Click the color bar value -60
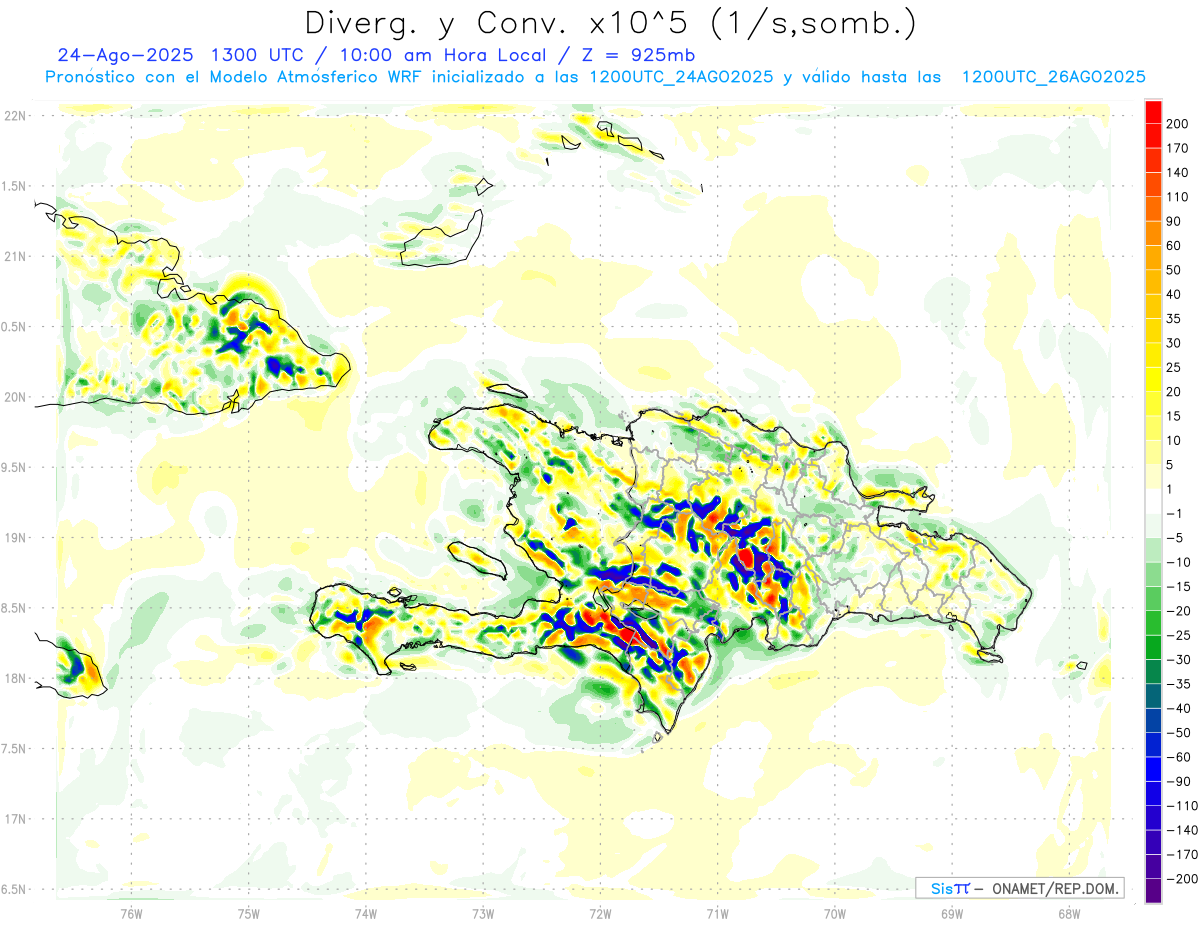Image resolution: width=1200 pixels, height=927 pixels. [1177, 757]
